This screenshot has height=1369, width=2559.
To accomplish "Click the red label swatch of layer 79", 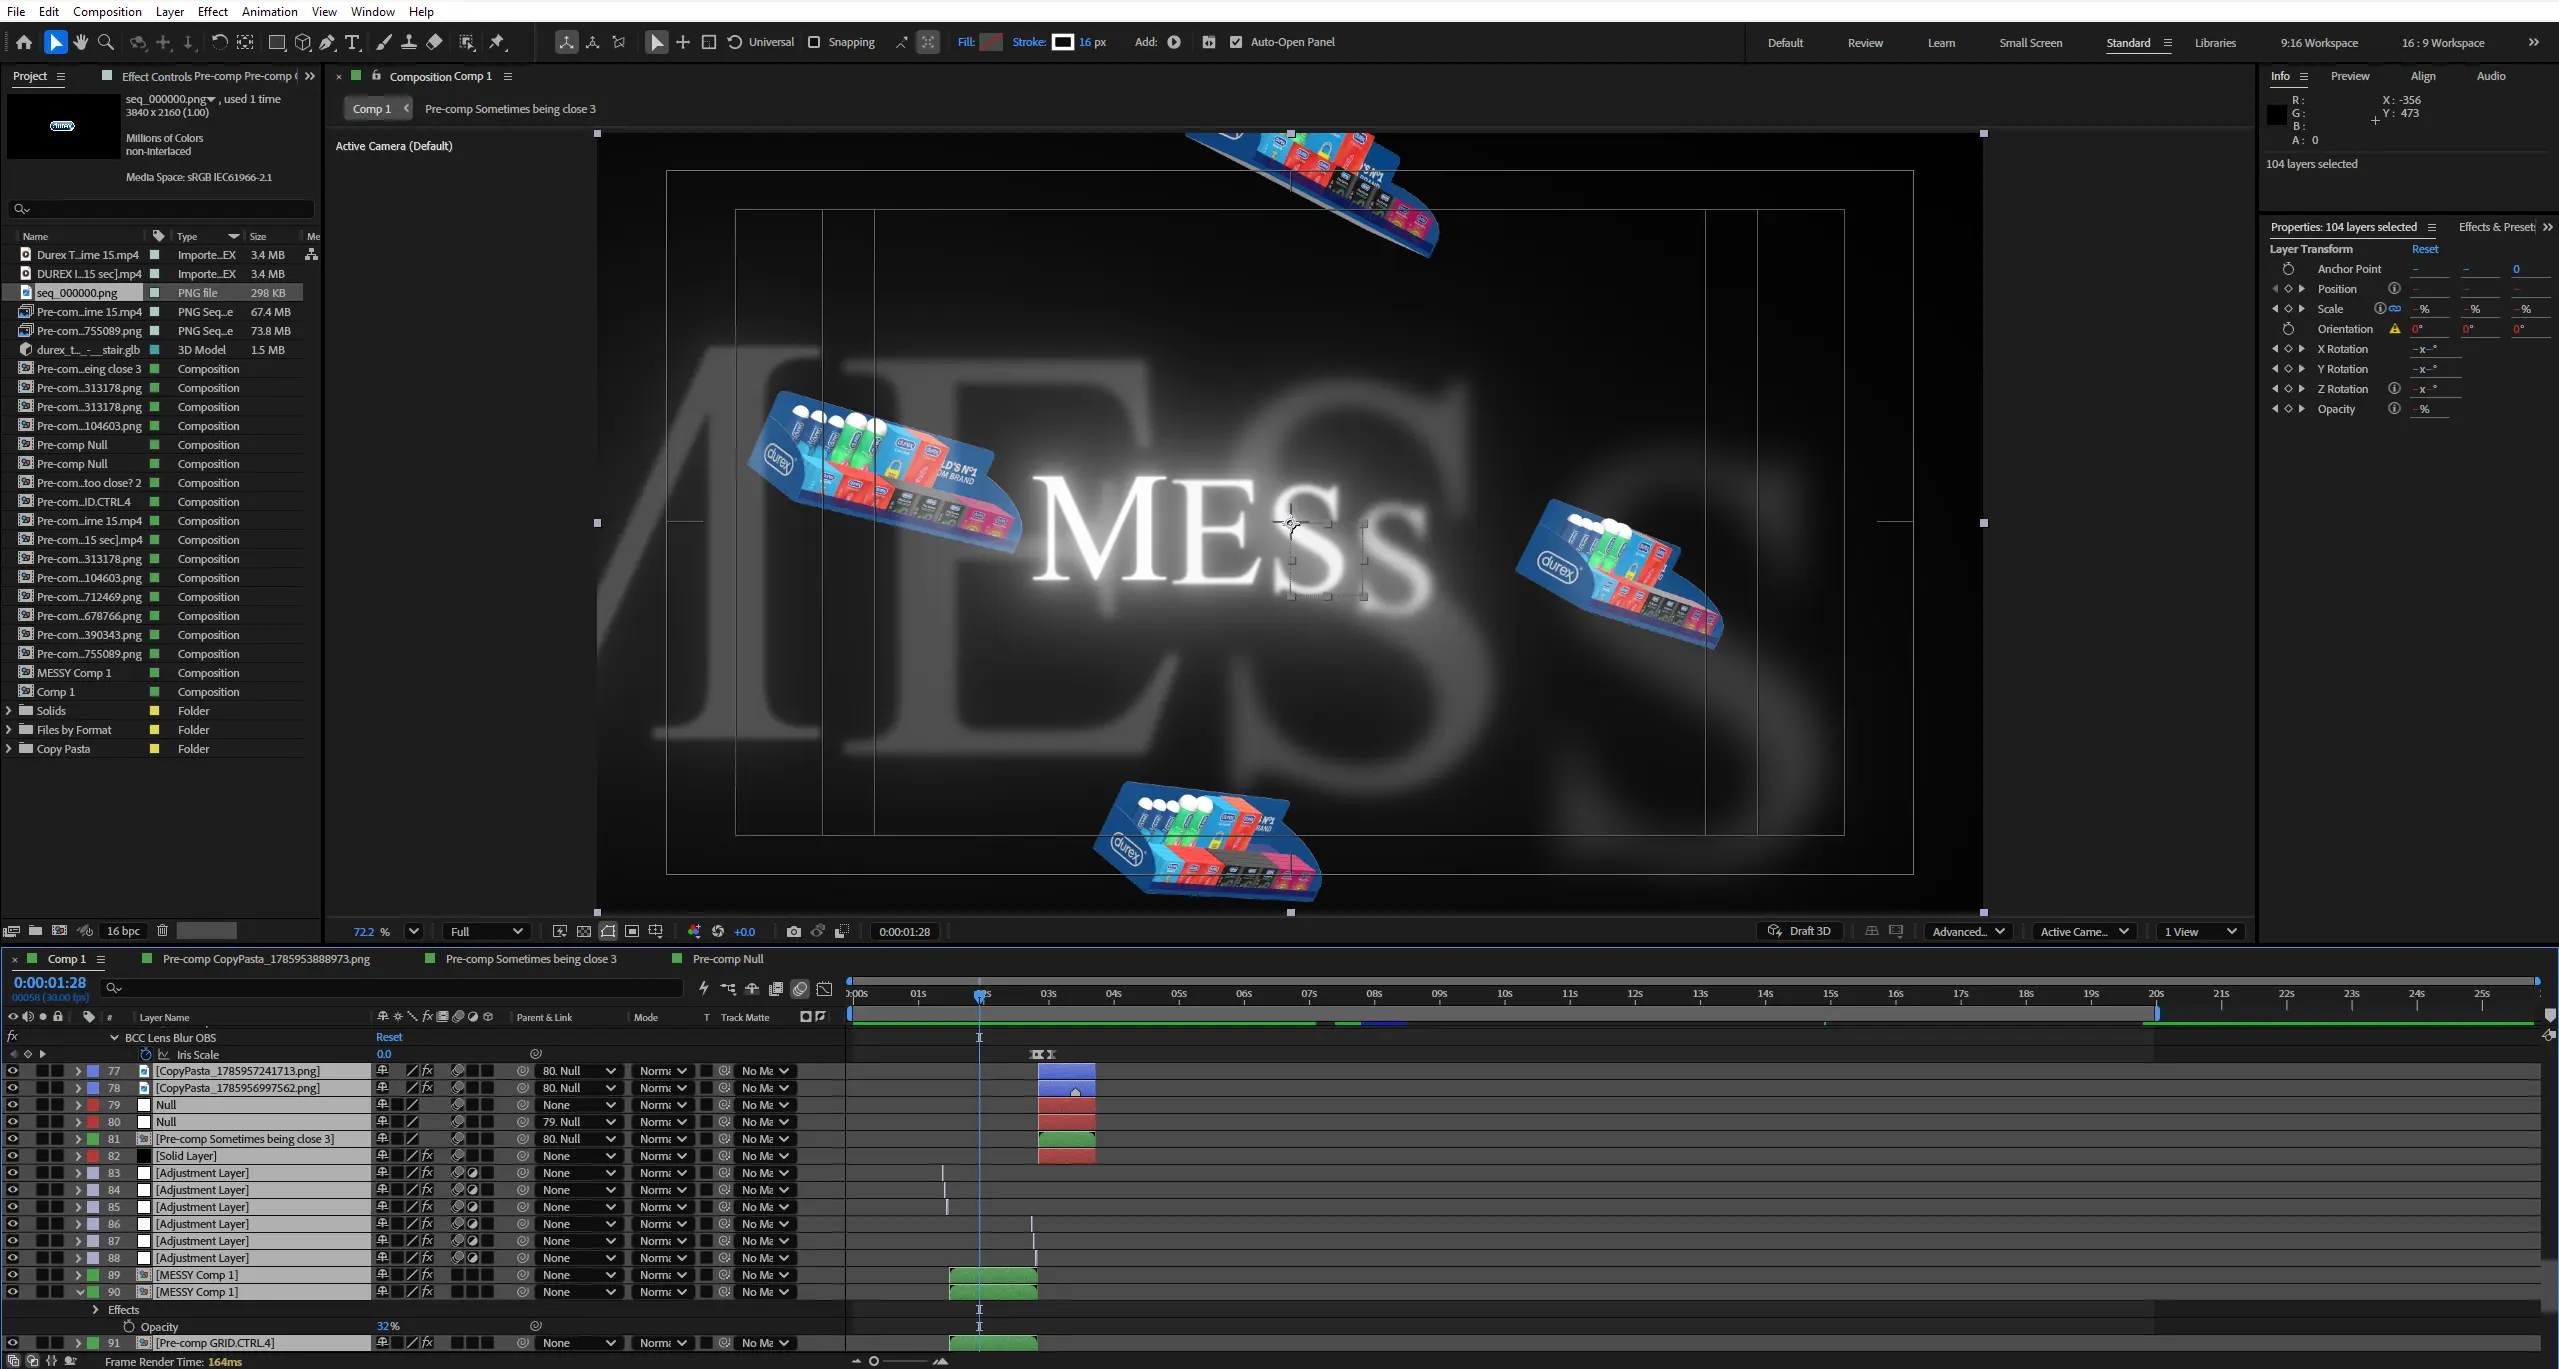I will (x=93, y=1105).
